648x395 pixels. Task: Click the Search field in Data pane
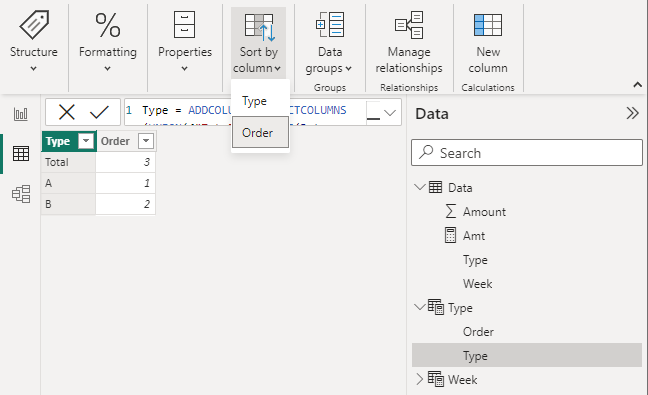click(527, 153)
